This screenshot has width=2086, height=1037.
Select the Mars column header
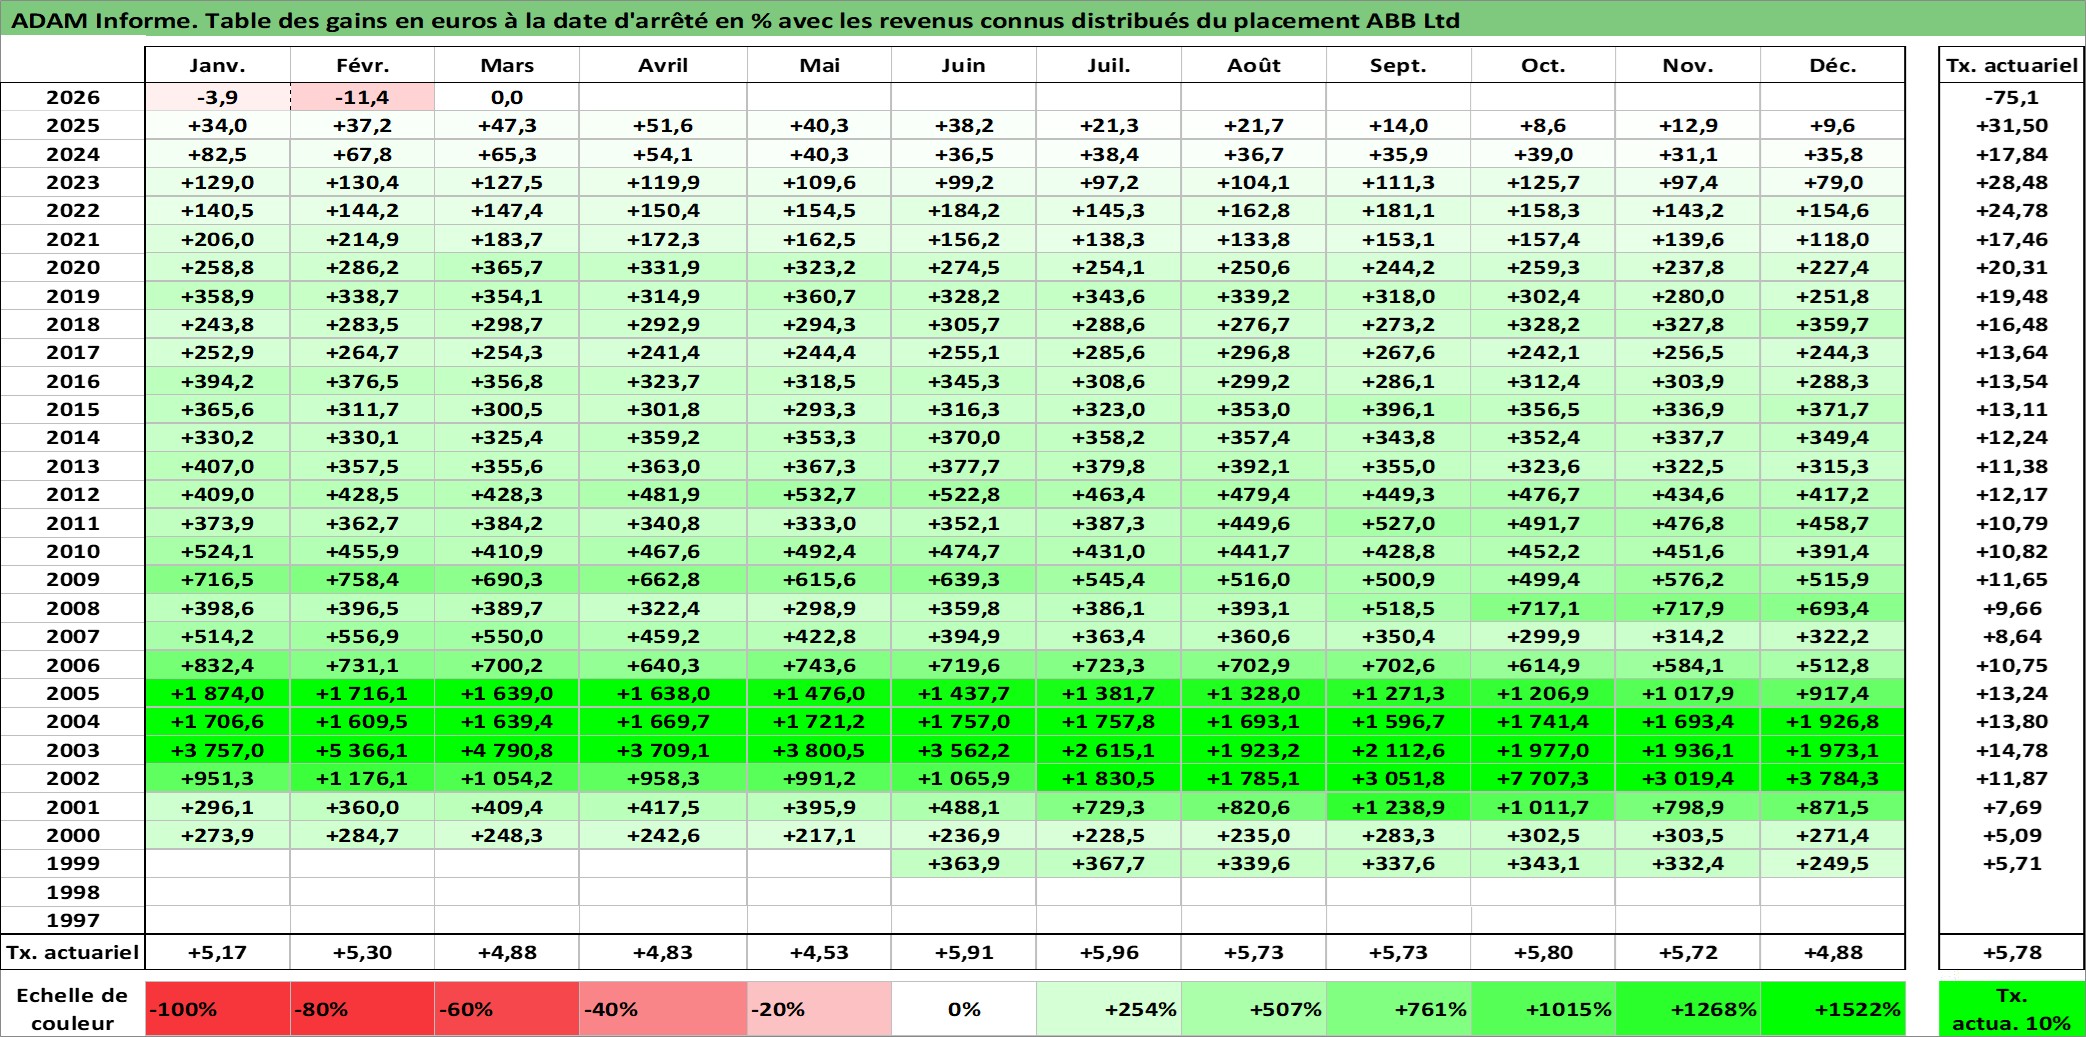[x=507, y=65]
